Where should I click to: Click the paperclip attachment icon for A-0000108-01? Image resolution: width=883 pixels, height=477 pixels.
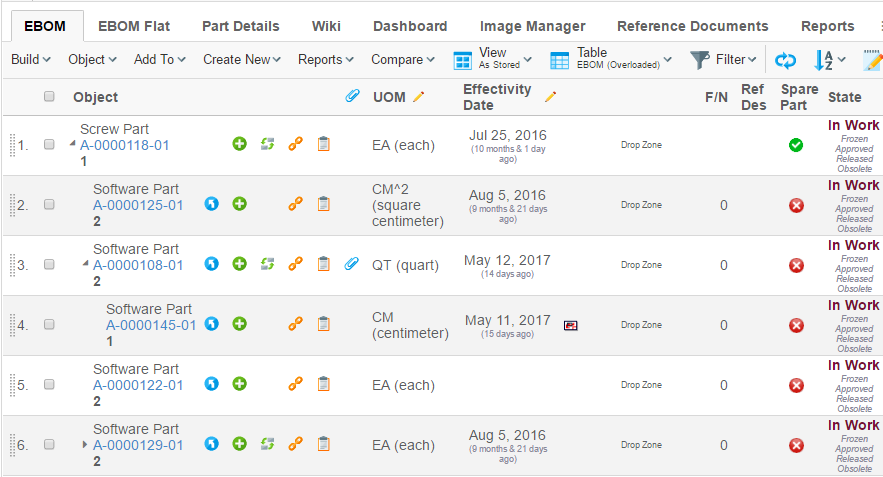coord(351,265)
